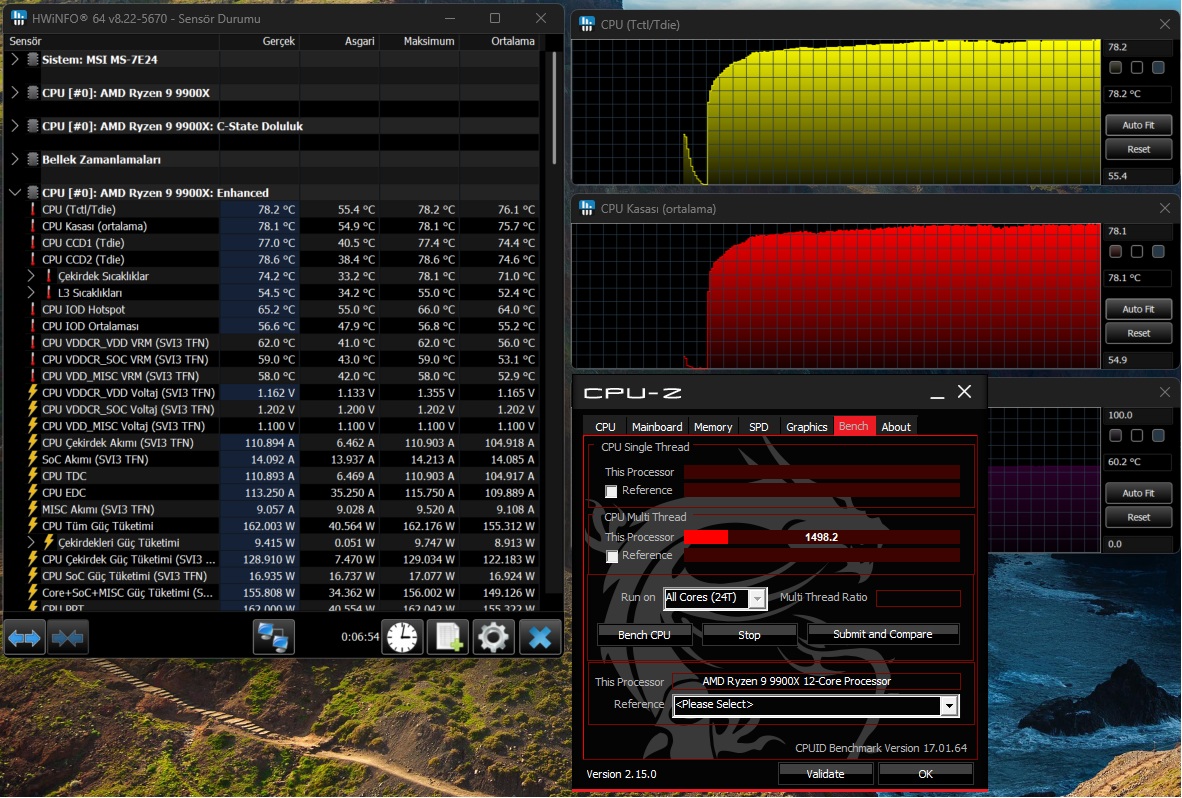Click leftmost color square in CPU (Tctl/Tdie) graph
Image resolution: width=1182 pixels, height=798 pixels.
tap(1116, 68)
